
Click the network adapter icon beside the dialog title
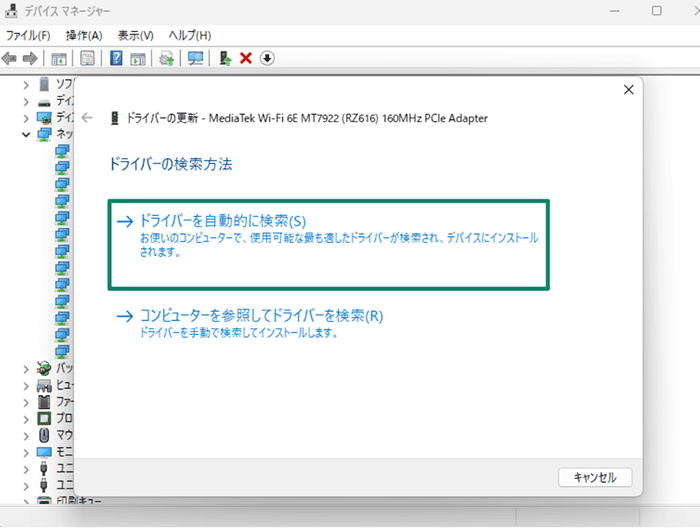point(115,118)
